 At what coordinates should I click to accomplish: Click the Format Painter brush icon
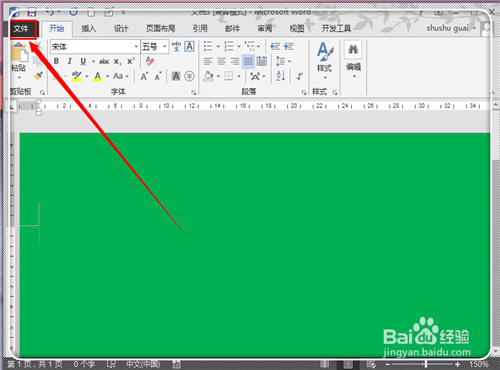(x=38, y=76)
